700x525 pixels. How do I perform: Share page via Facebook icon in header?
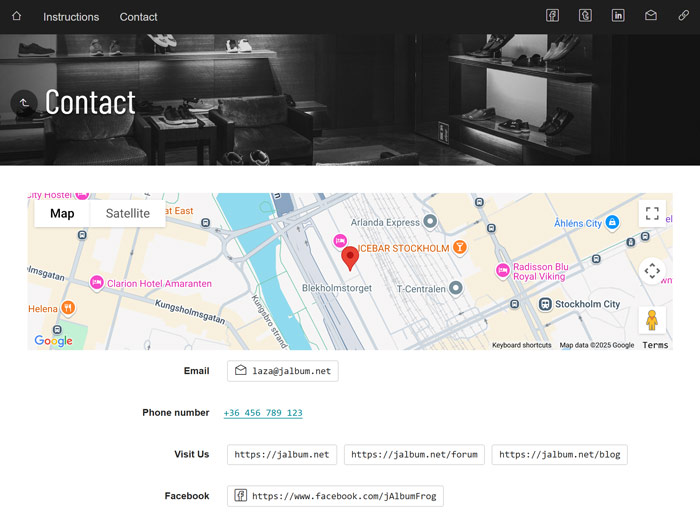click(x=553, y=16)
